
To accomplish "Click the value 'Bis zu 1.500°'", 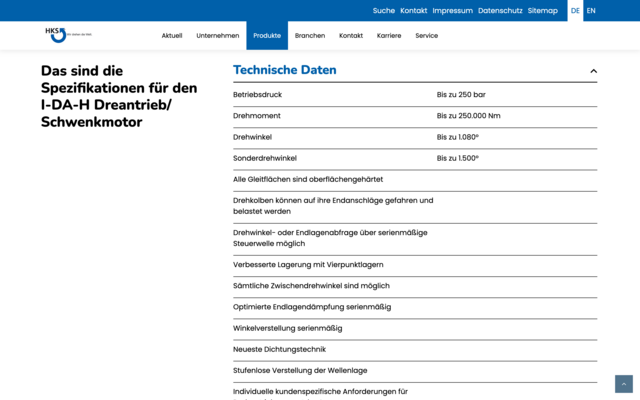I will click(x=458, y=158).
